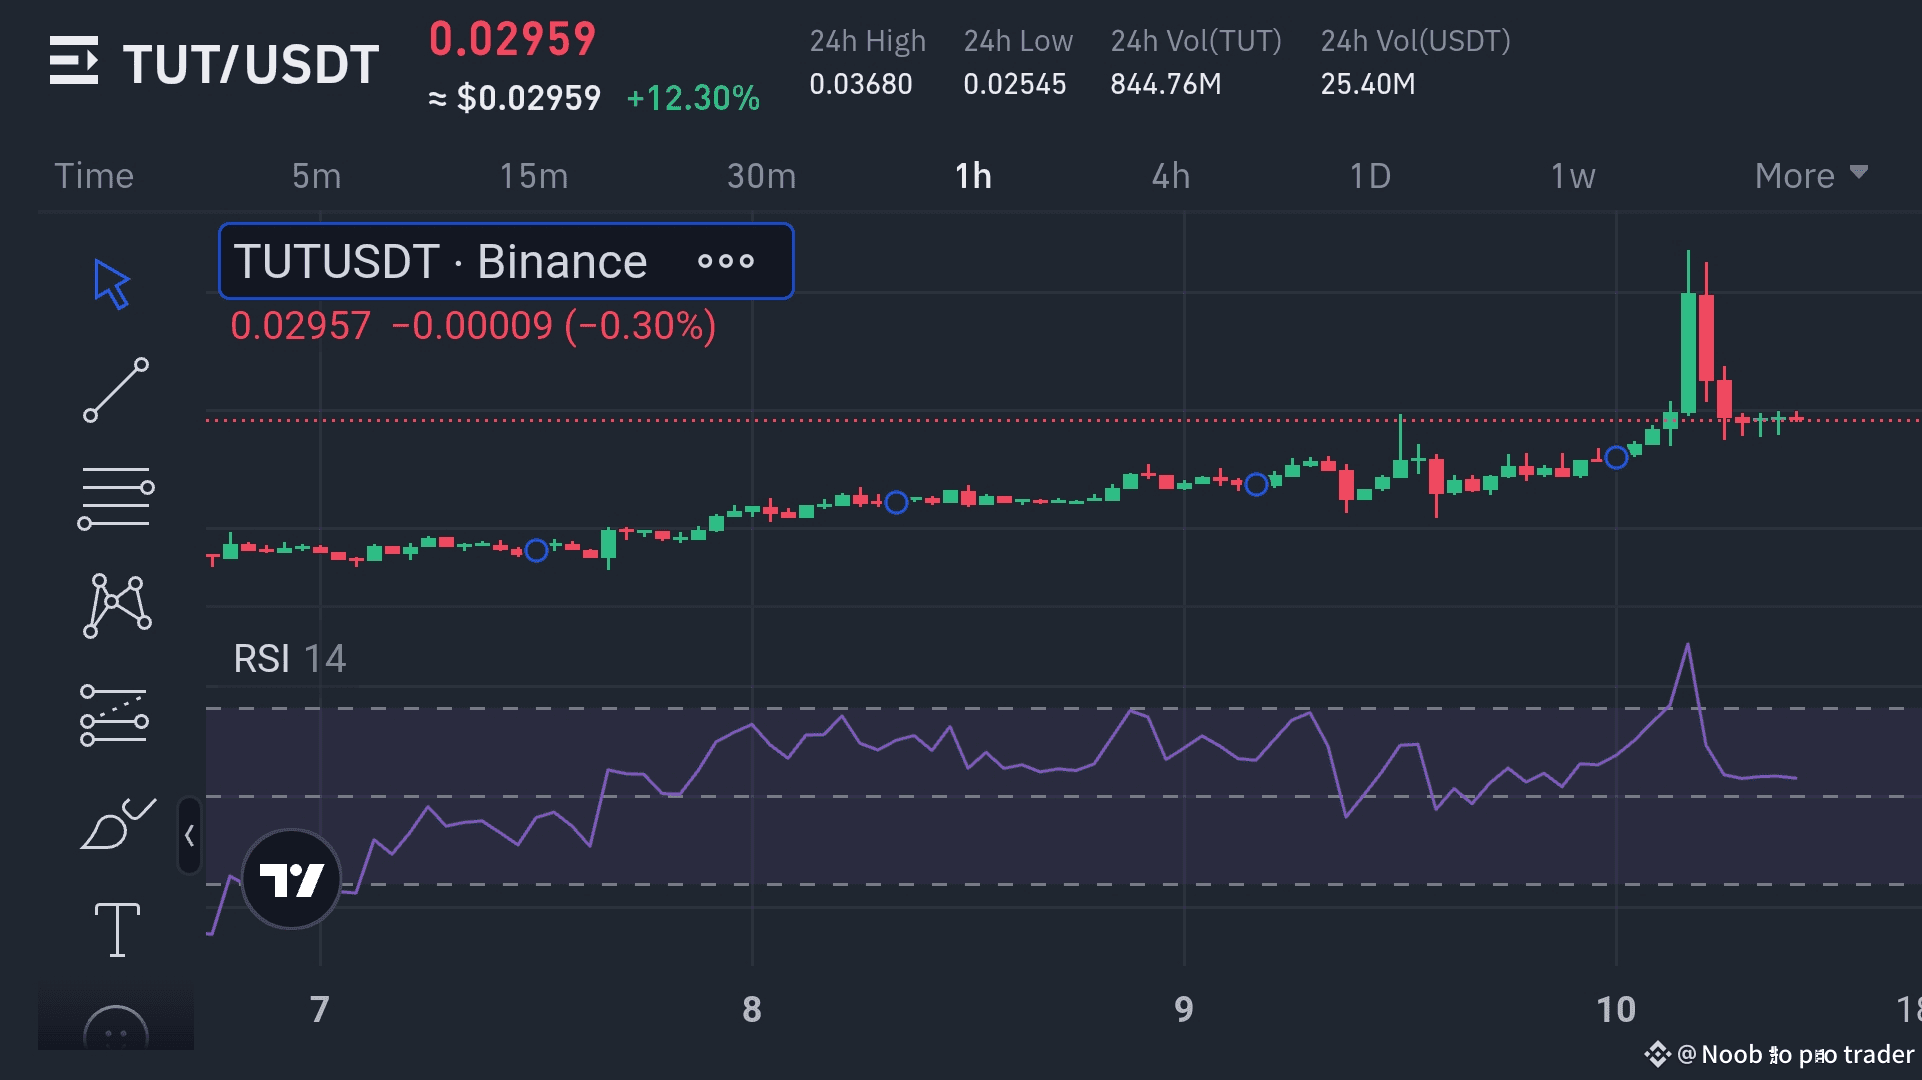Click the TUTUSDT · Binance legend label
The width and height of the screenshot is (1922, 1080).
pos(440,262)
